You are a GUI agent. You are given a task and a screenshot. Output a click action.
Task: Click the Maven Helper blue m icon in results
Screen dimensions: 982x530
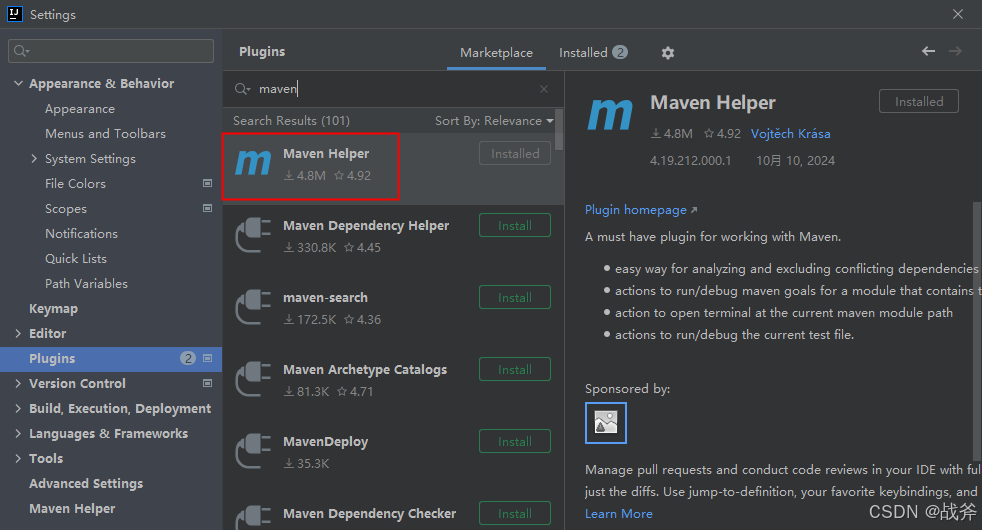pyautogui.click(x=253, y=164)
